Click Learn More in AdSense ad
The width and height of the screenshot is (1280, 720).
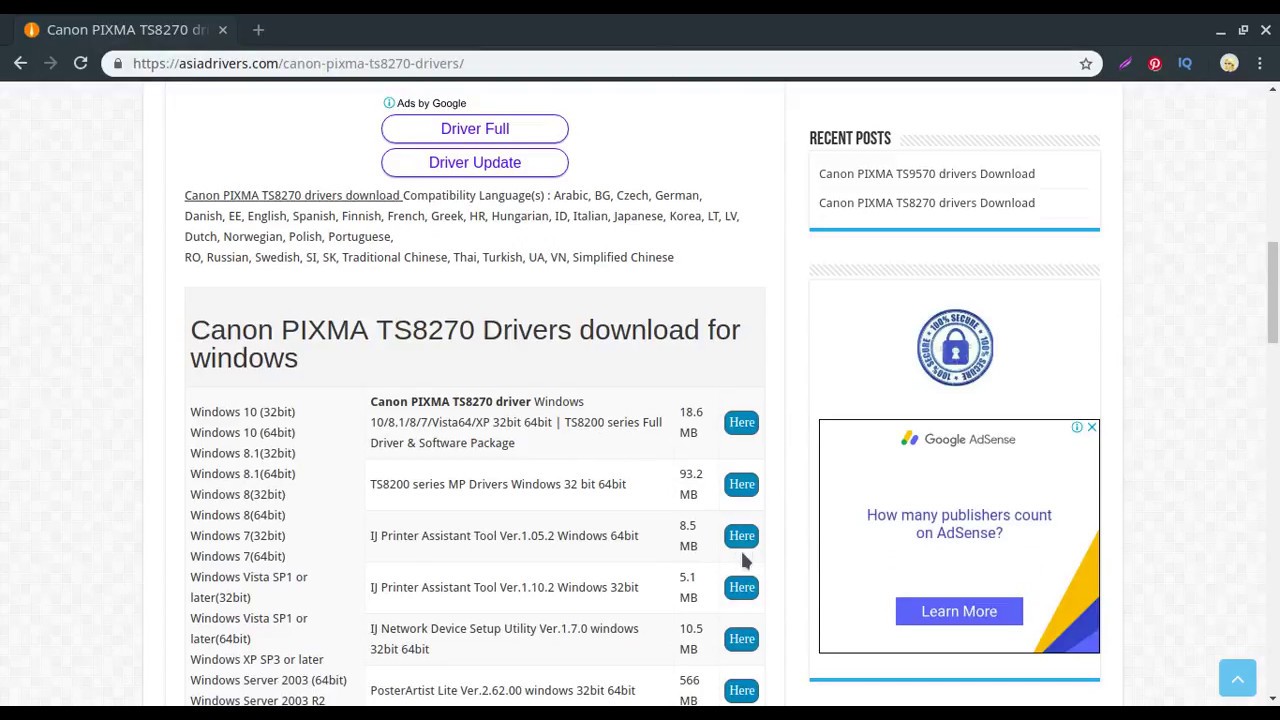[959, 612]
